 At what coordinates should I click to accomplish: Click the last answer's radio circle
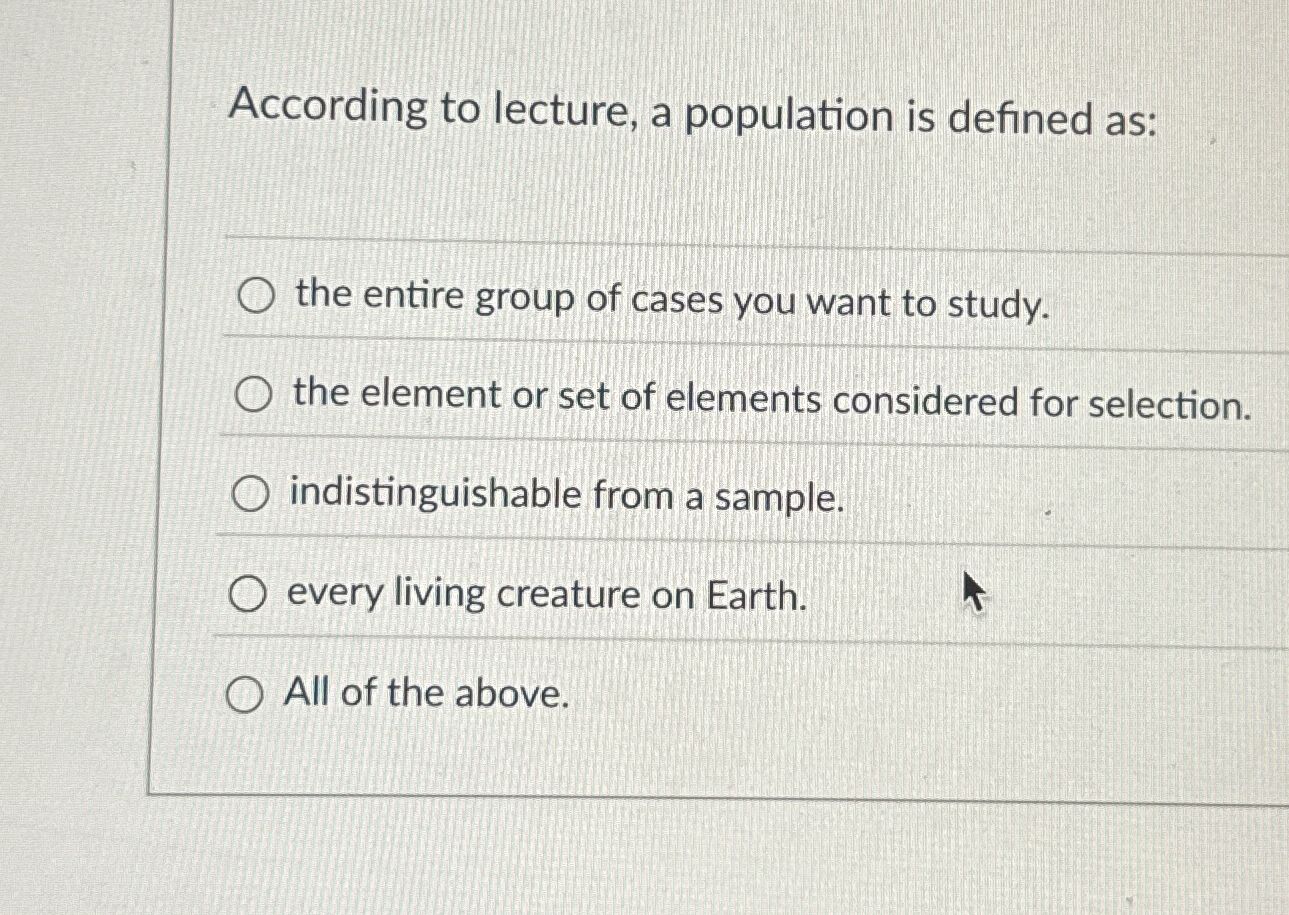point(245,694)
